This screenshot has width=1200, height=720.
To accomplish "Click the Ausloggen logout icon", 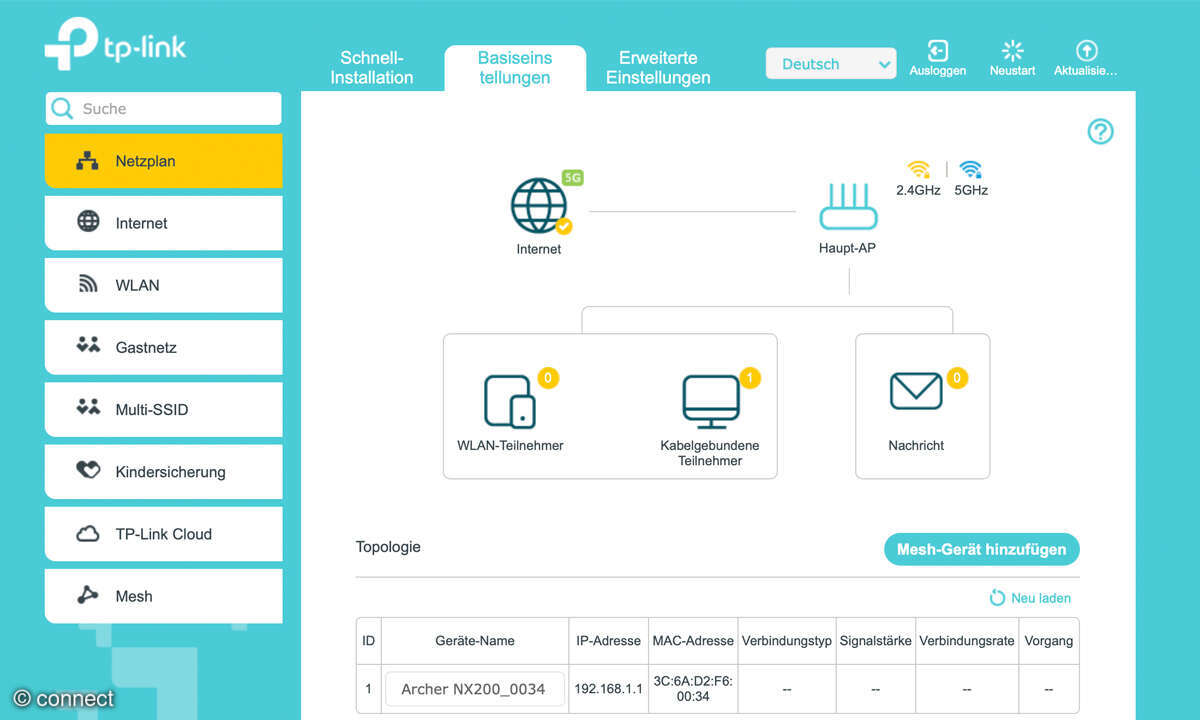I will tap(937, 51).
